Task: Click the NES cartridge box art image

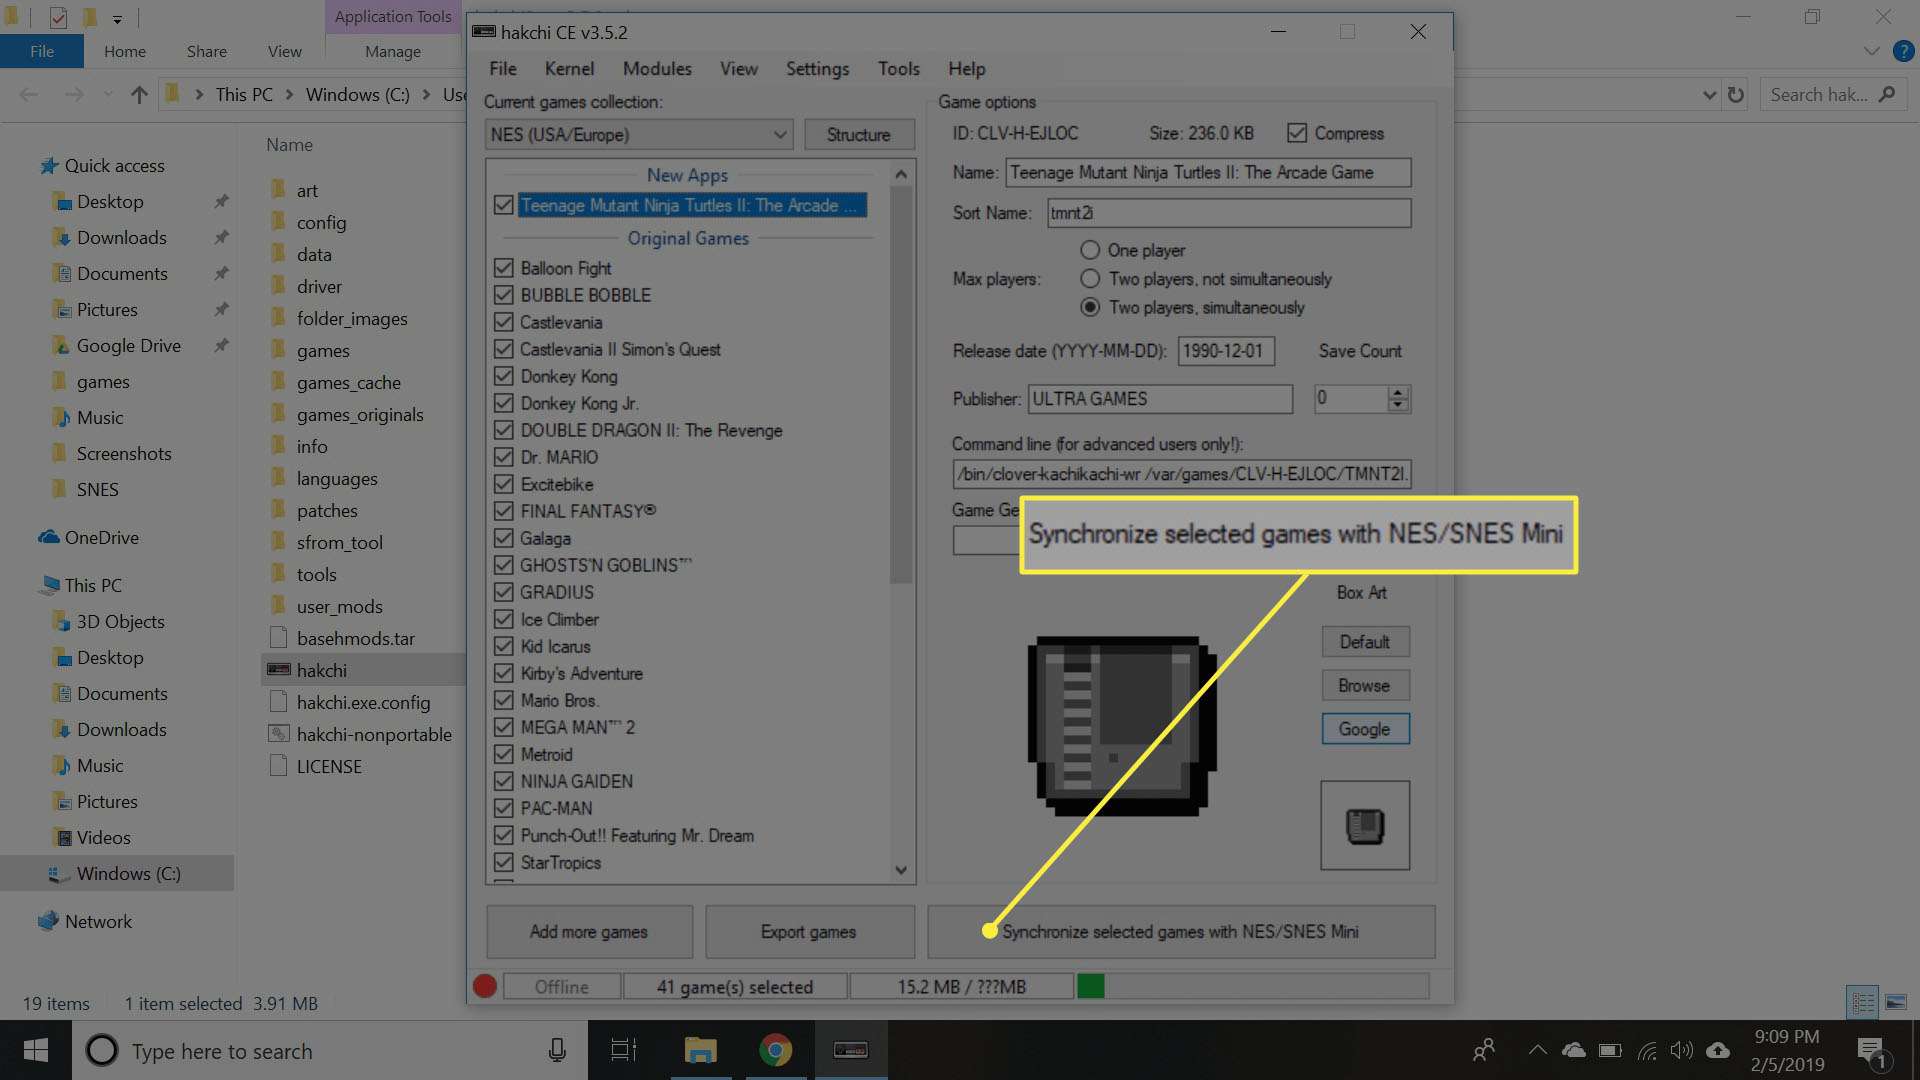Action: 1122,725
